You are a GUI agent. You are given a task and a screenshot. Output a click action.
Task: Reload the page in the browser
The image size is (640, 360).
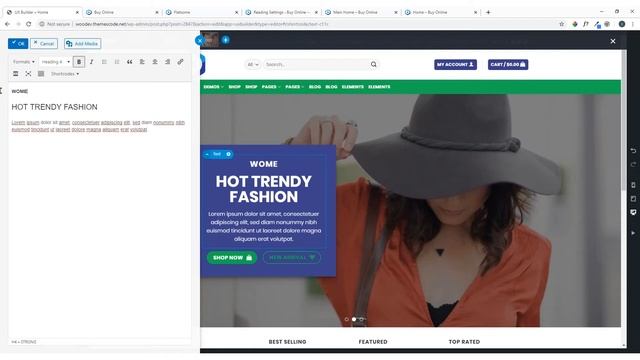(x=29, y=24)
